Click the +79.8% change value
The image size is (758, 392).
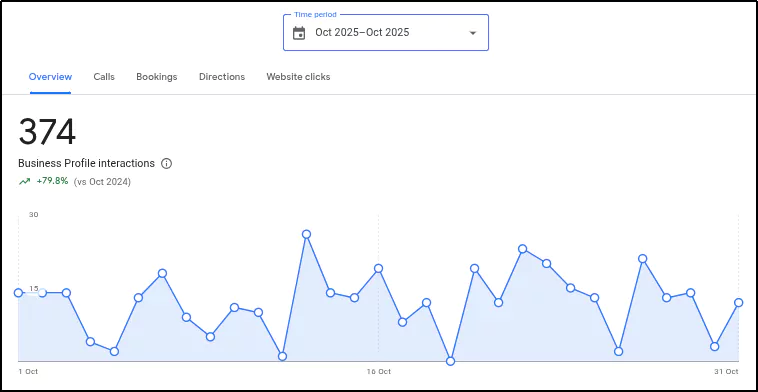52,182
